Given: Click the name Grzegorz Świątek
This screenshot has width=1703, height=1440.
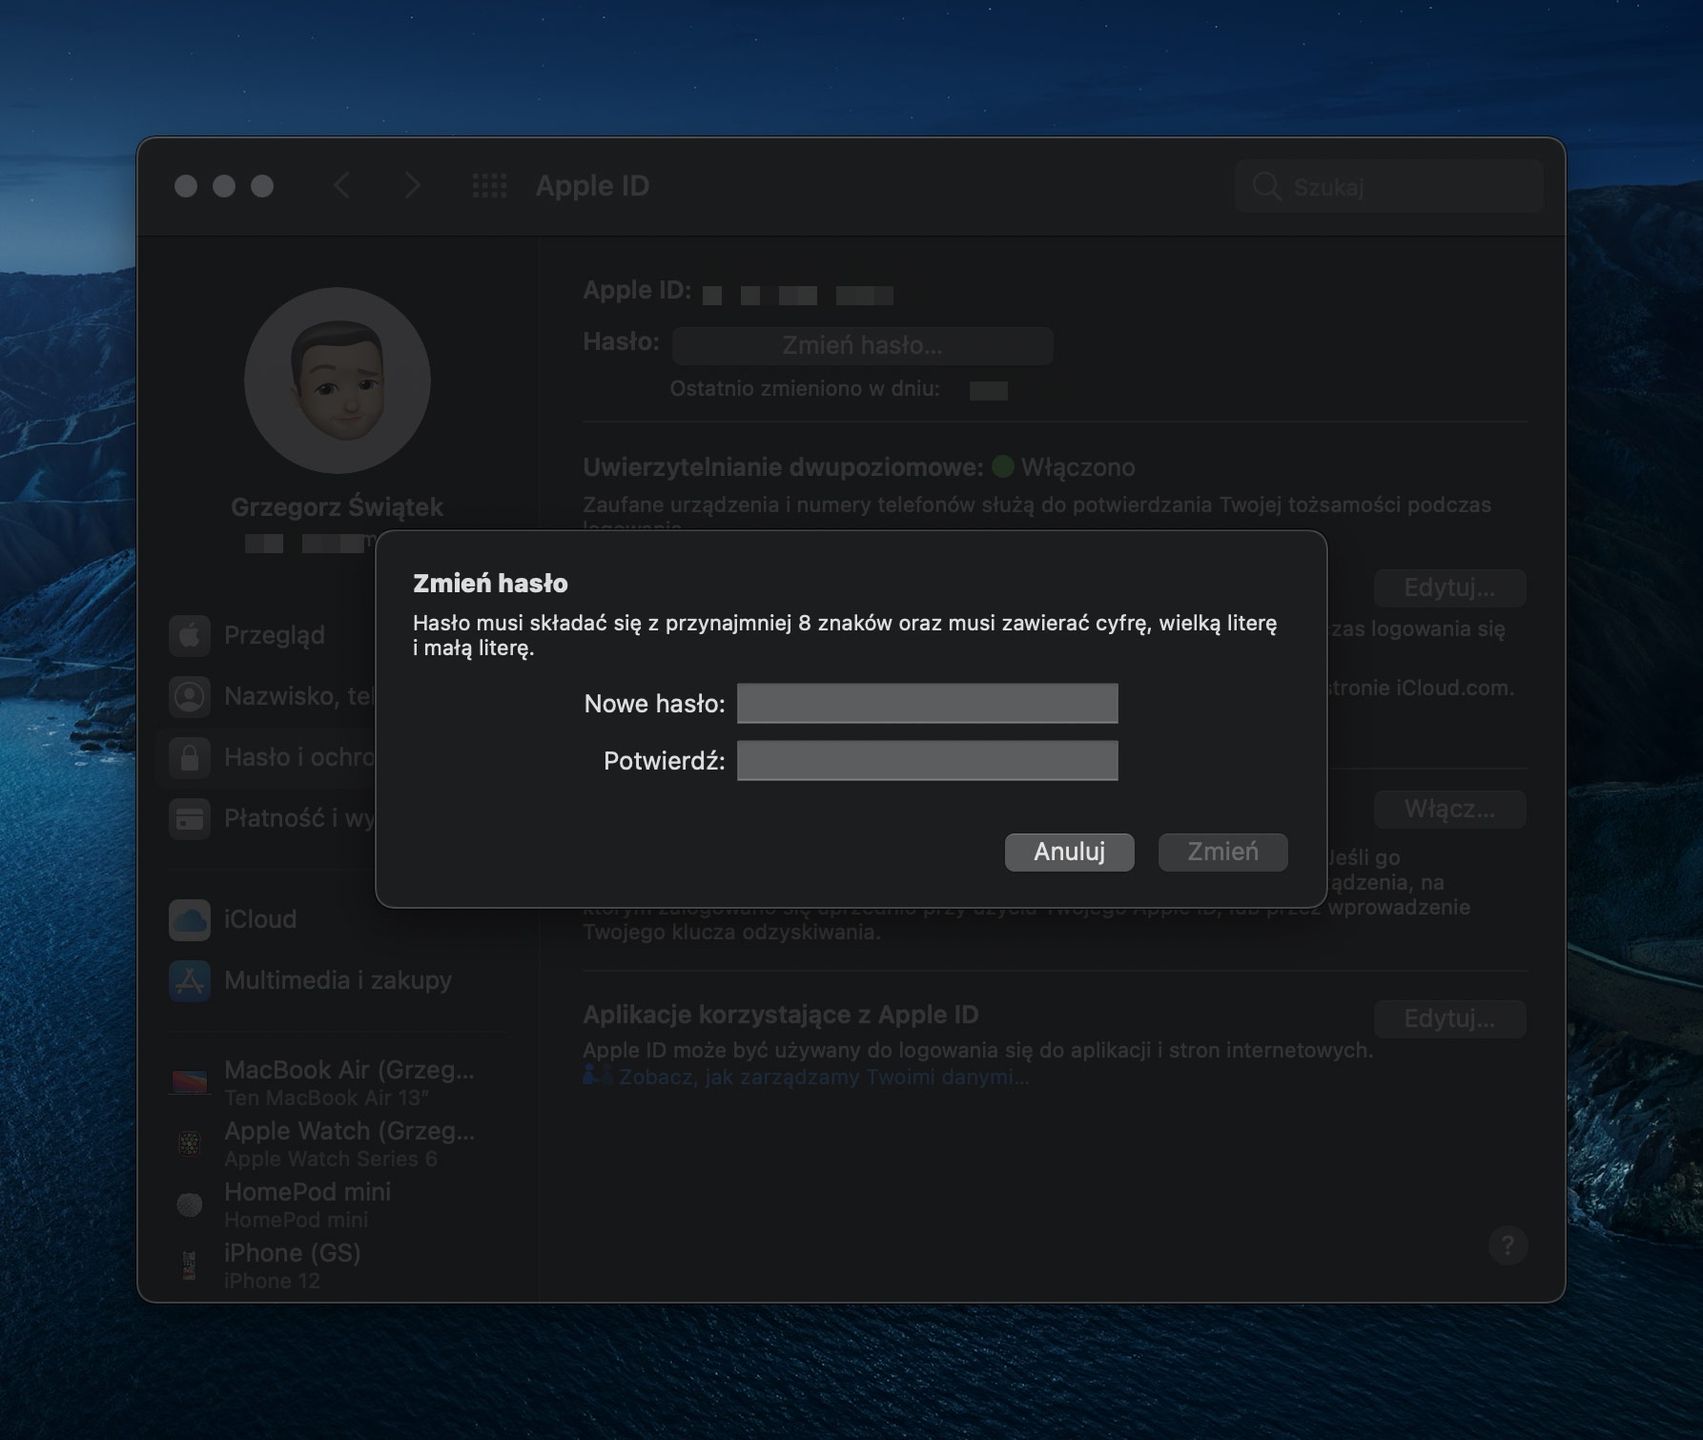Looking at the screenshot, I should coord(337,507).
